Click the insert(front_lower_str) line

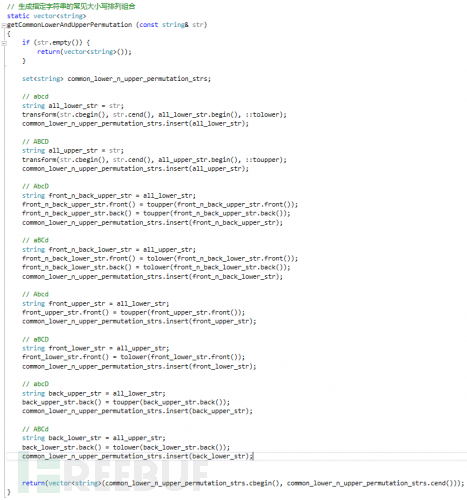tap(139, 367)
